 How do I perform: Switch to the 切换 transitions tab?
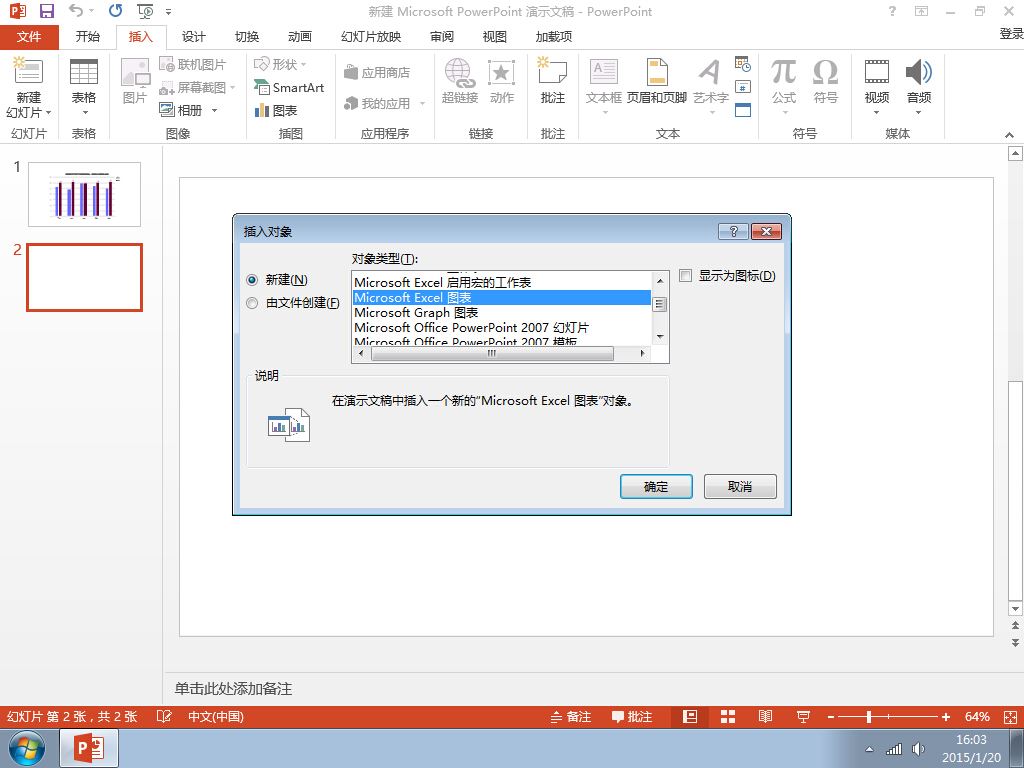coord(247,37)
